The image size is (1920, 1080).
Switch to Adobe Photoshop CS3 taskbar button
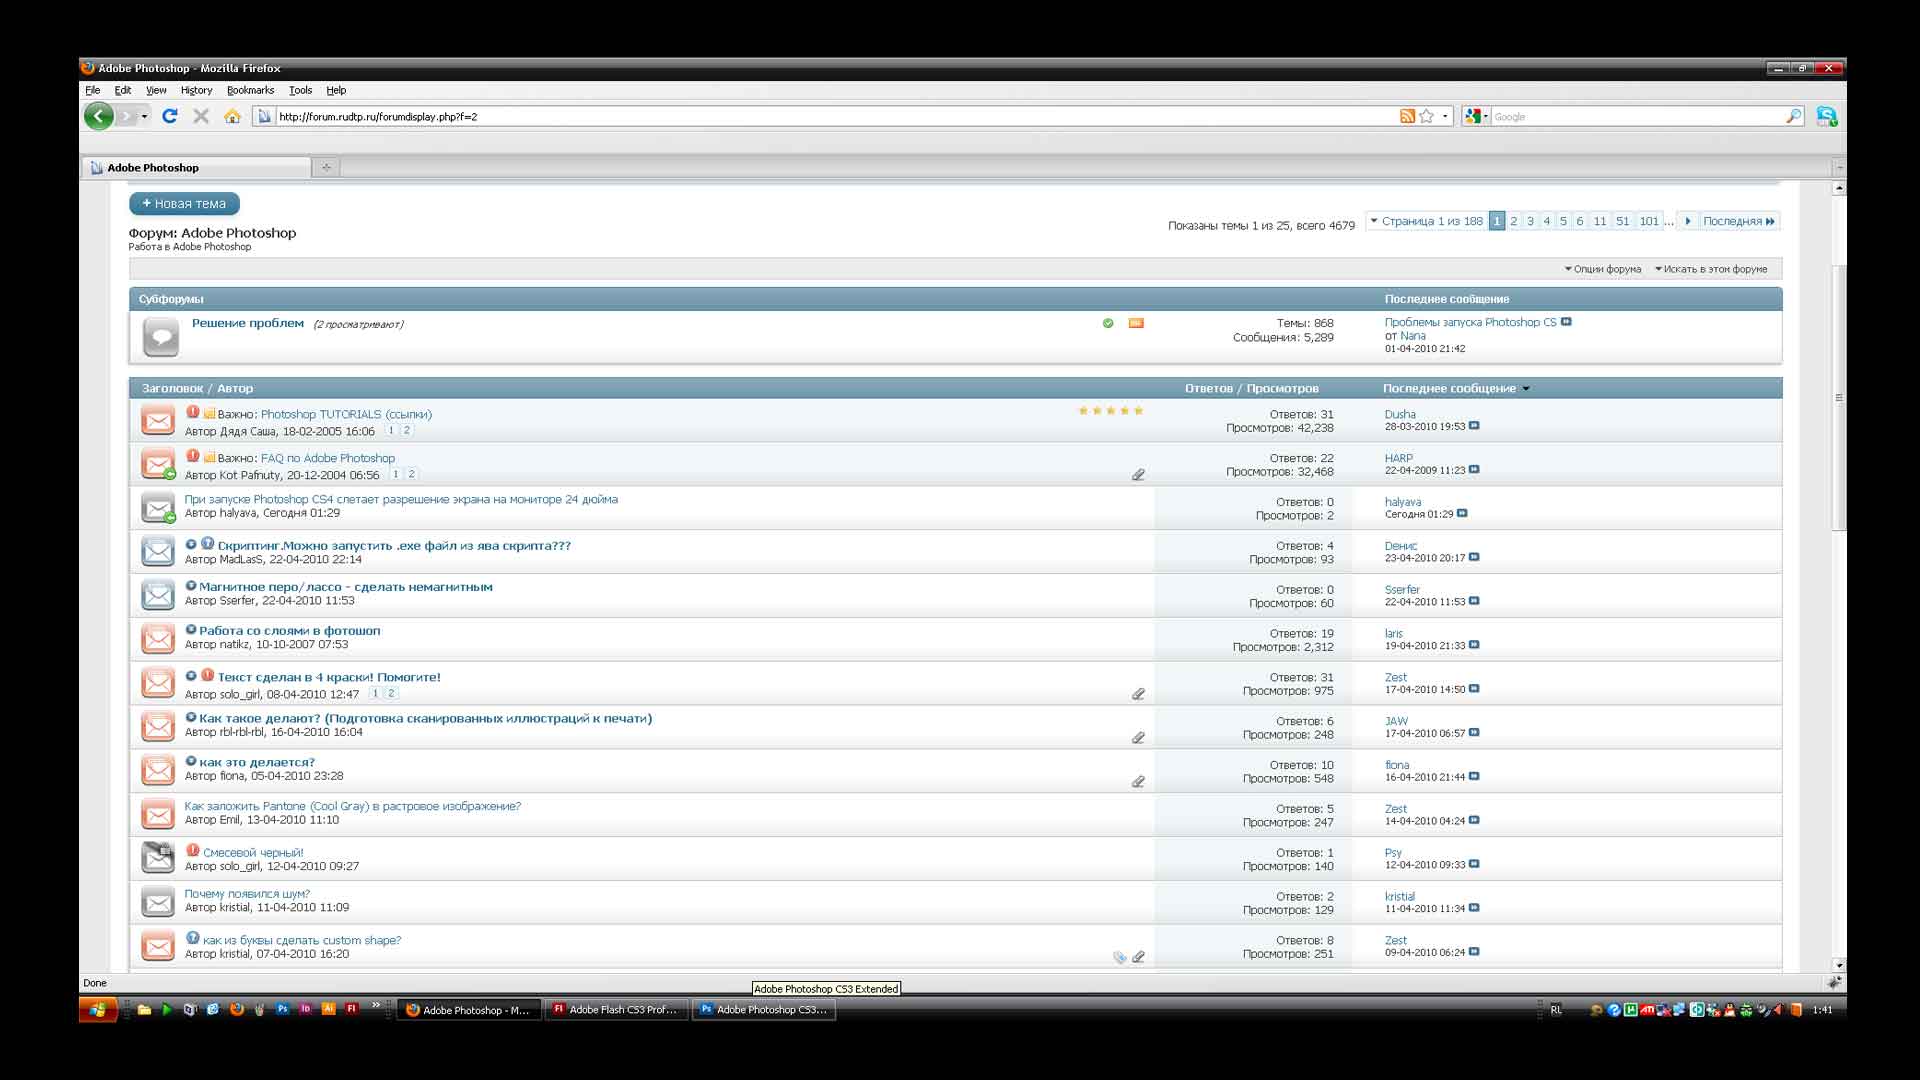pyautogui.click(x=764, y=1010)
